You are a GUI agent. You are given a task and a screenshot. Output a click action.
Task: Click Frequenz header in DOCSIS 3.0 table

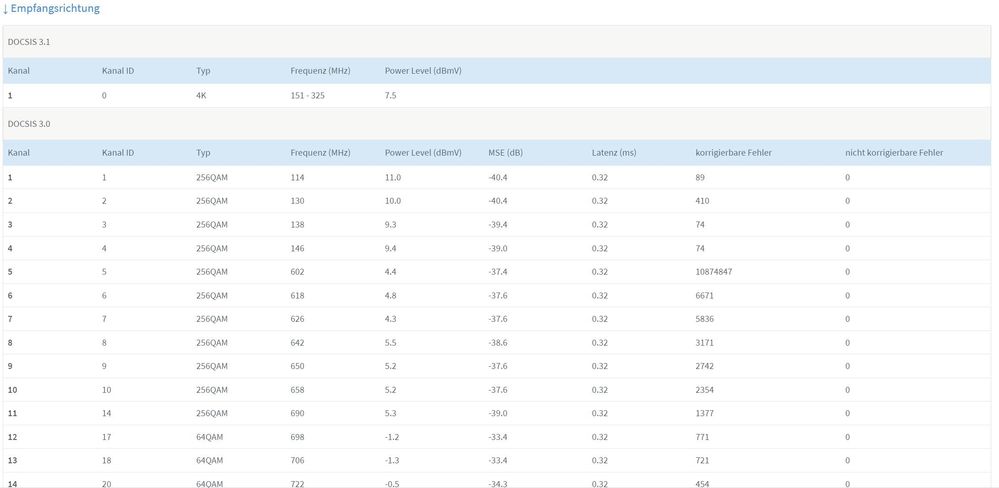(x=320, y=153)
